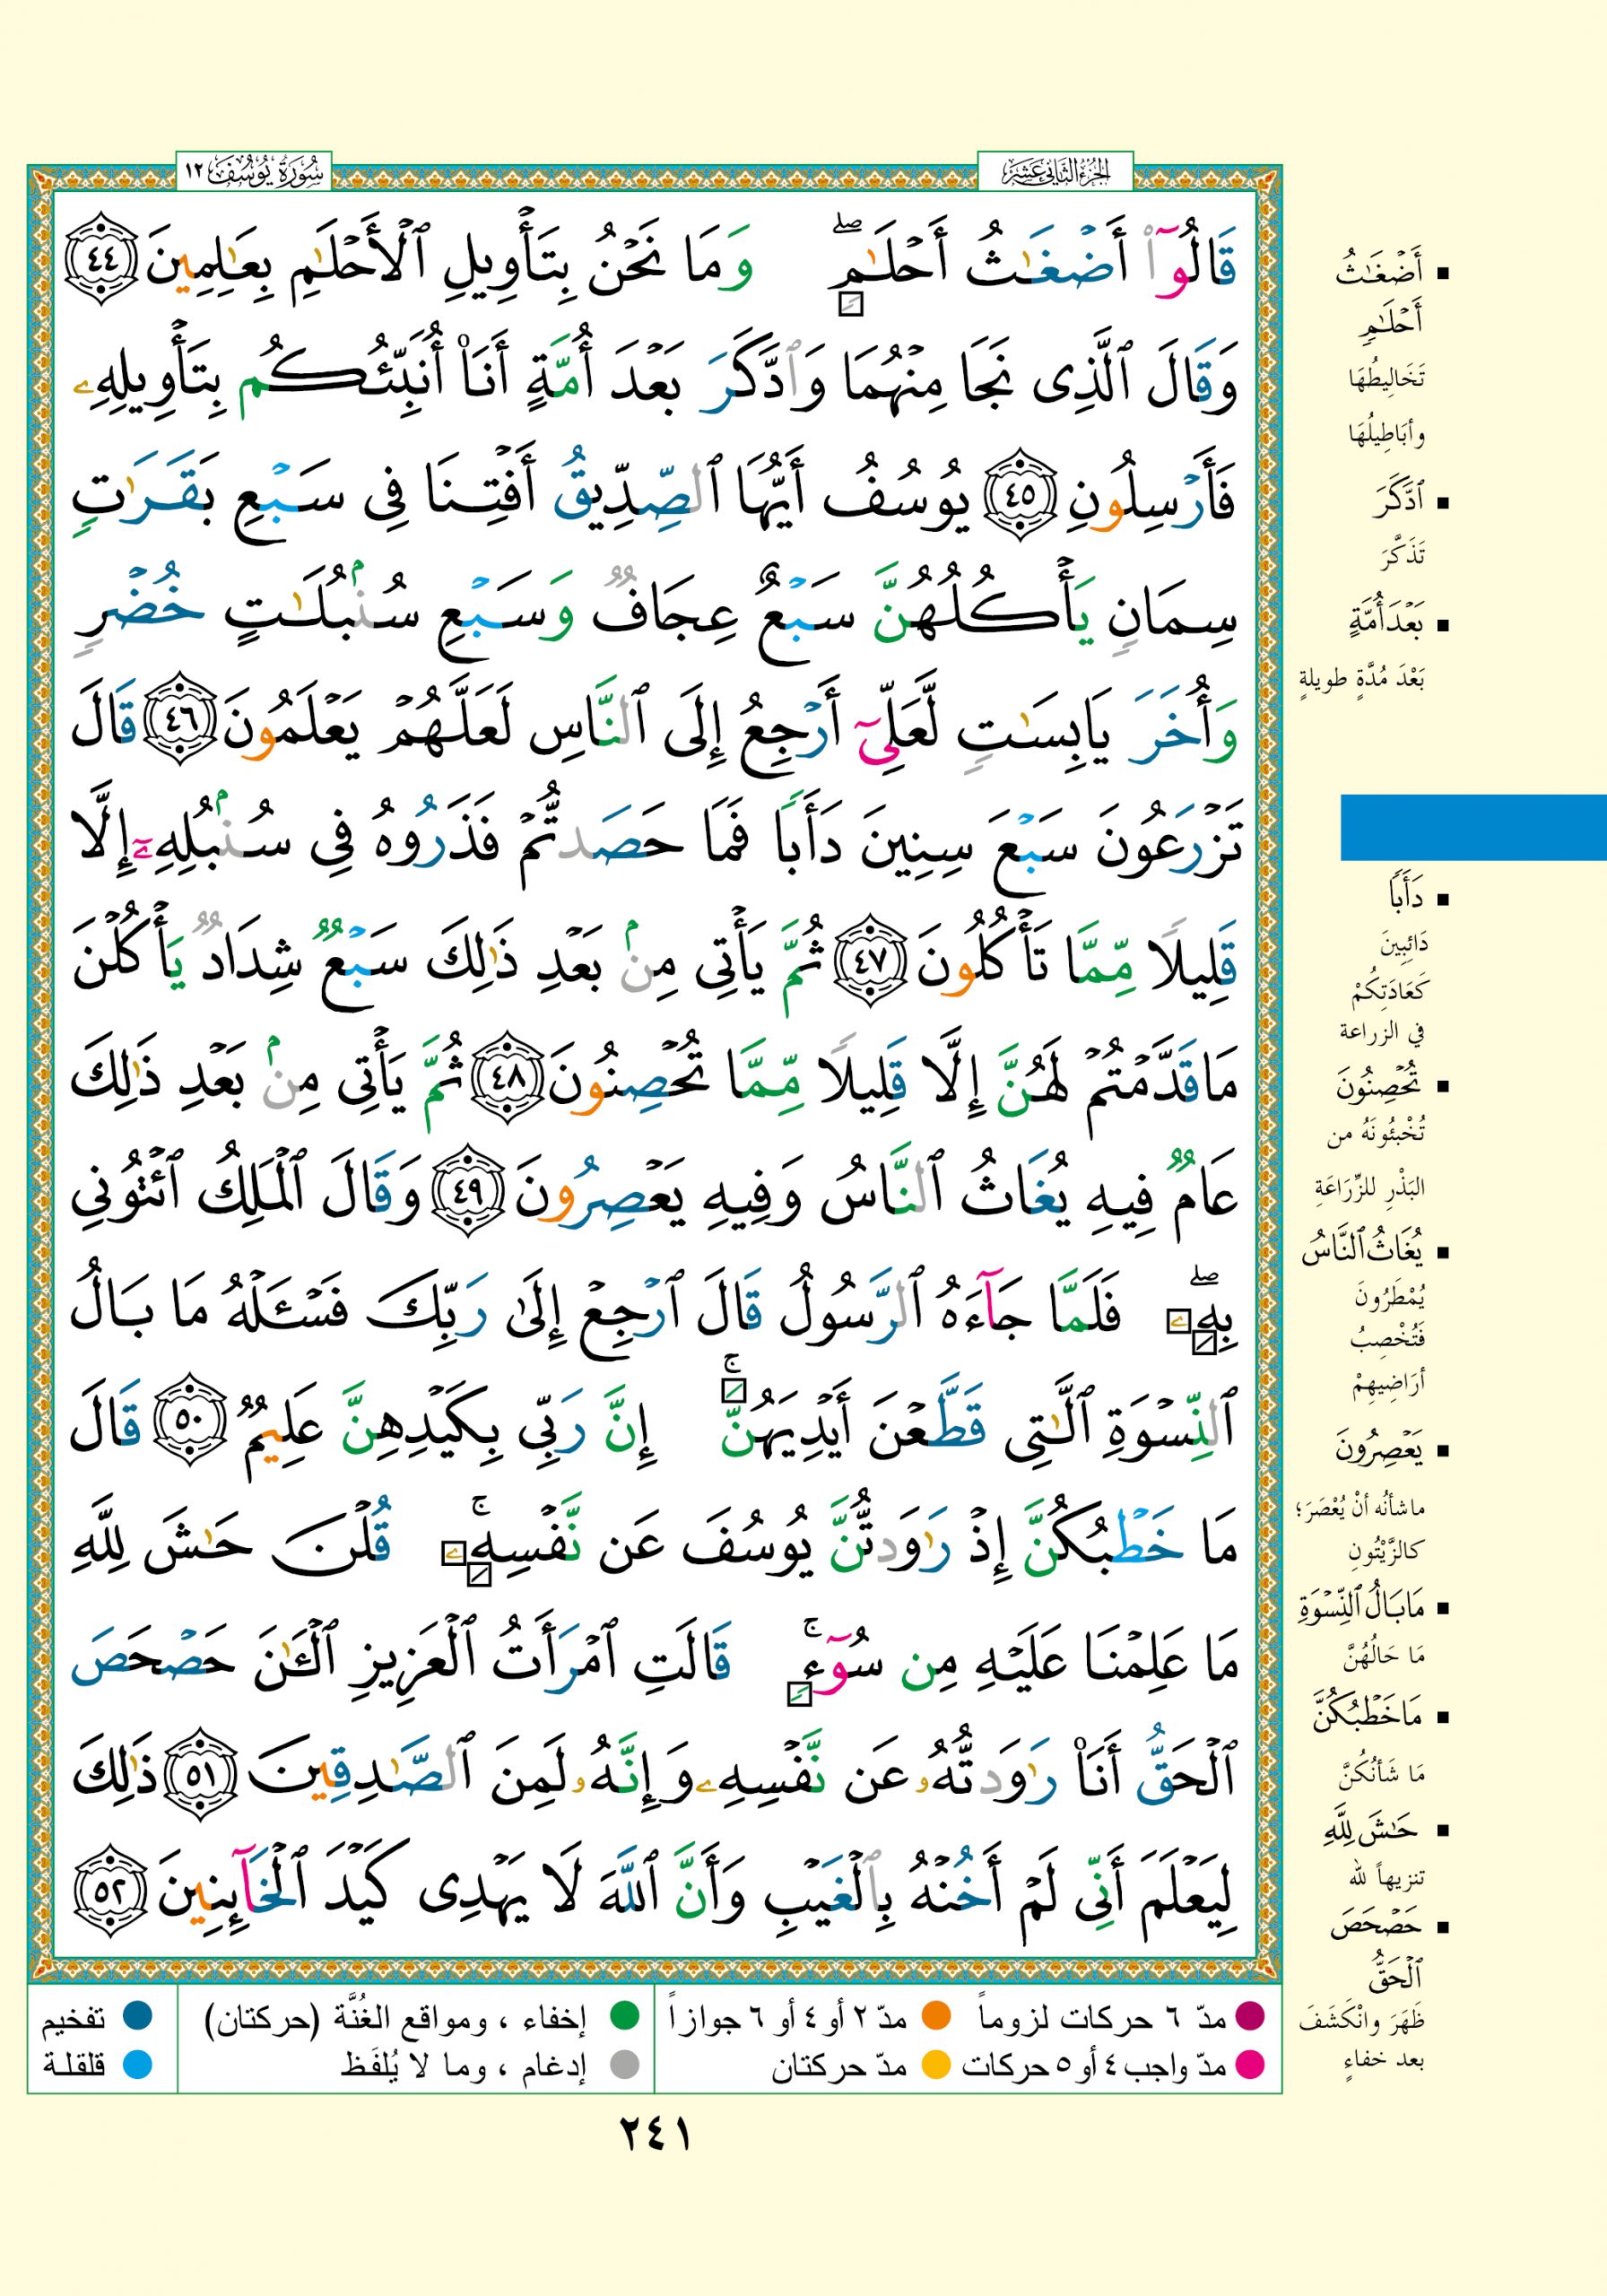Viewport: 1607px width, 2296px height.
Task: Click the solid blue margin block
Action: [1472, 828]
